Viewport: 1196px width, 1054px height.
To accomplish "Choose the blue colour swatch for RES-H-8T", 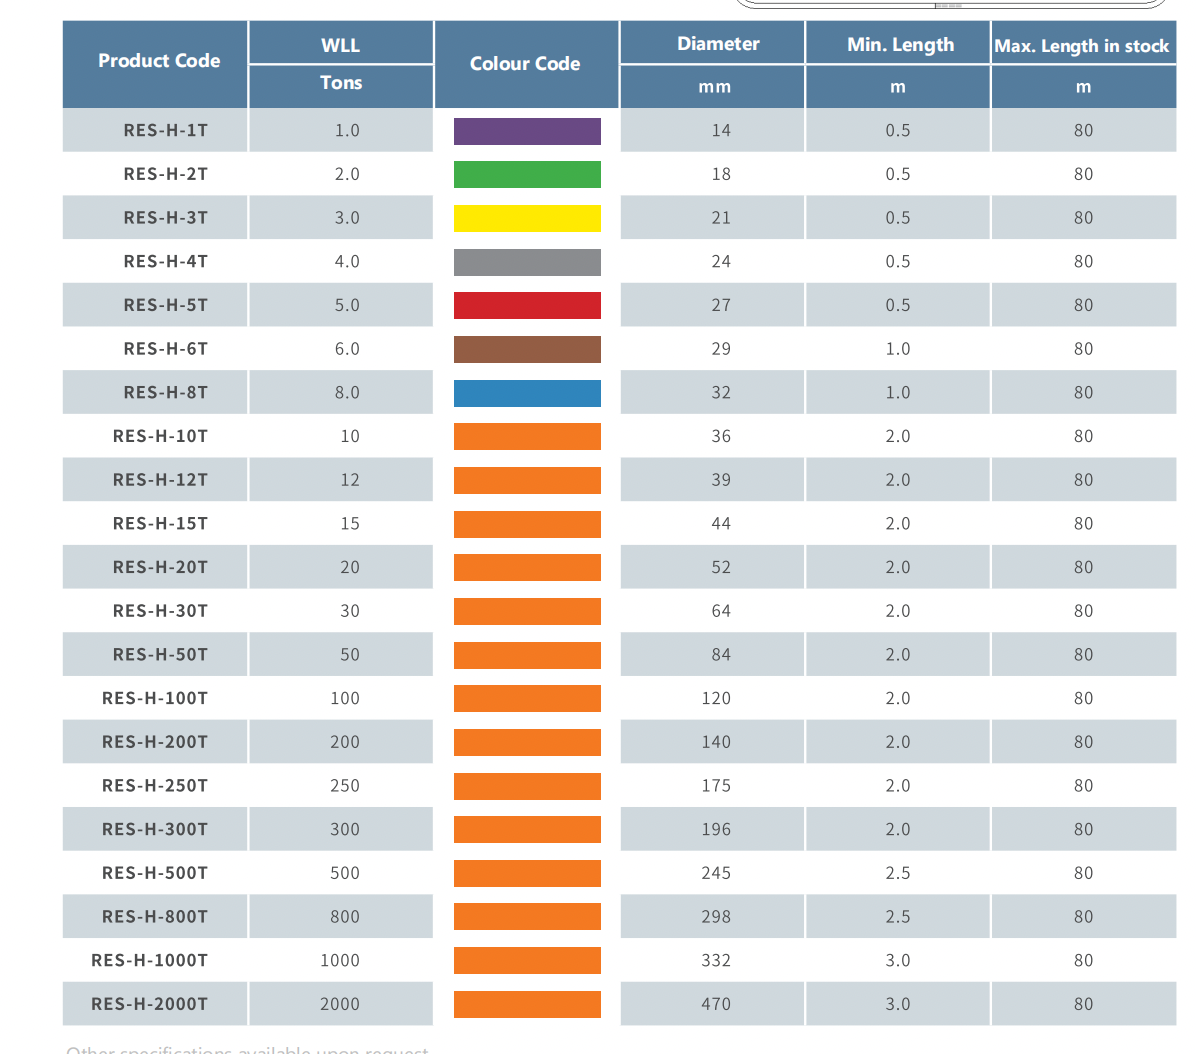I will coord(527,393).
